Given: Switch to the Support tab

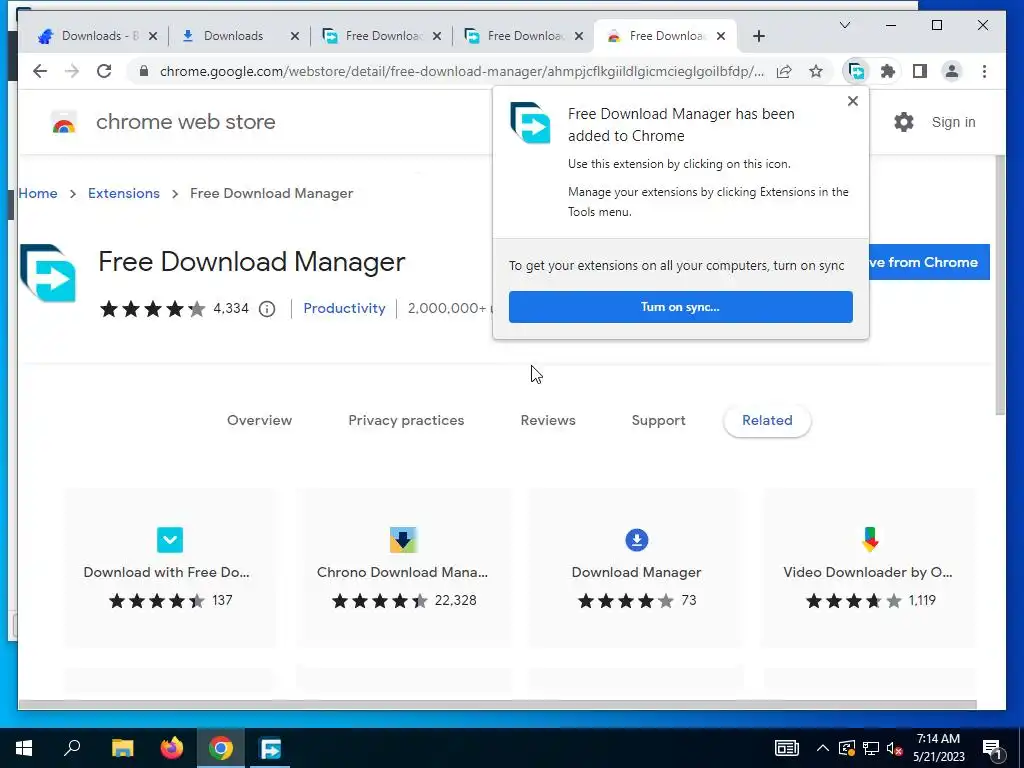Looking at the screenshot, I should (x=658, y=421).
